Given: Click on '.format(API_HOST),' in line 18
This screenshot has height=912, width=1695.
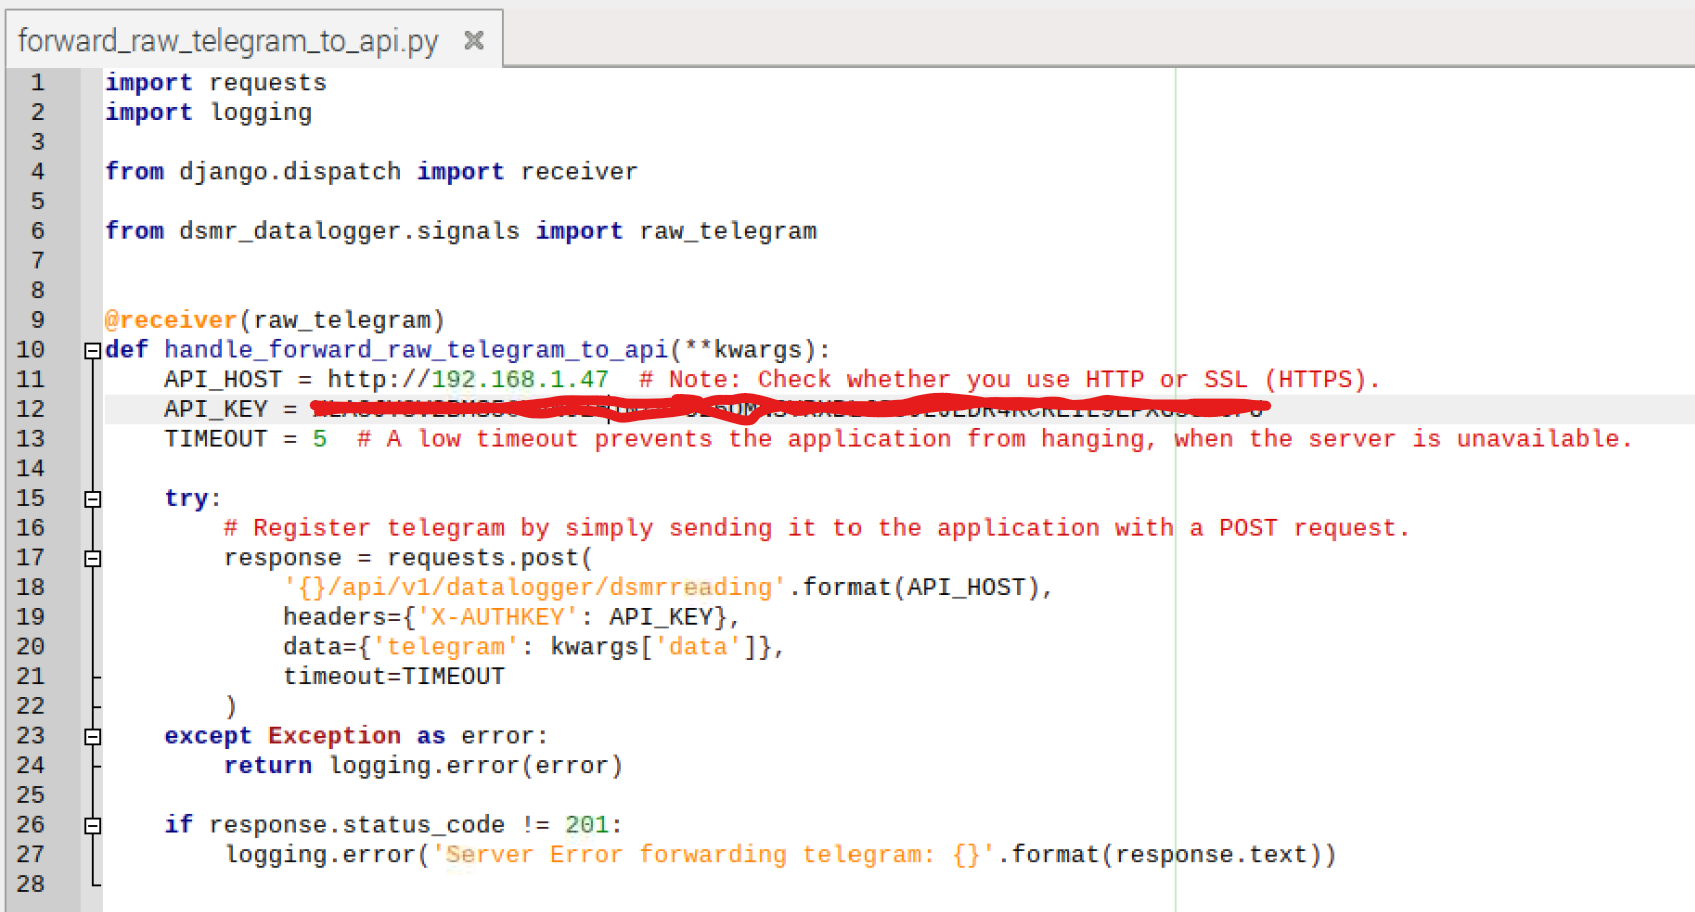Looking at the screenshot, I should click(x=920, y=587).
